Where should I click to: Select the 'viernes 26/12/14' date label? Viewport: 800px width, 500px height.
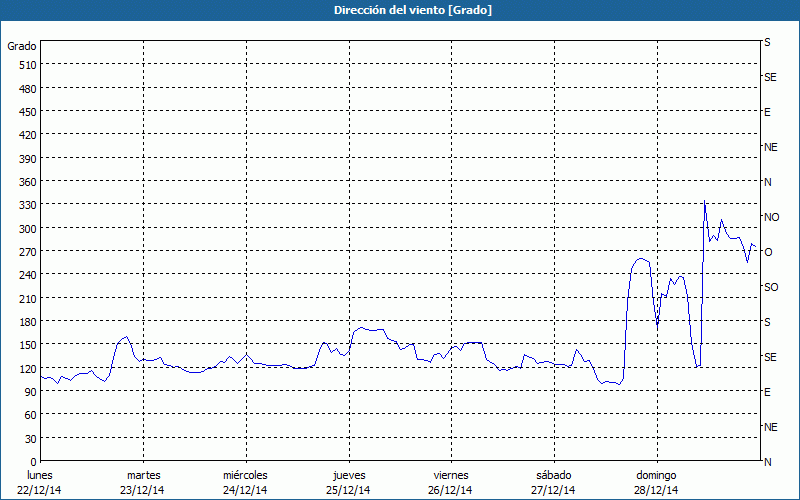(x=450, y=482)
